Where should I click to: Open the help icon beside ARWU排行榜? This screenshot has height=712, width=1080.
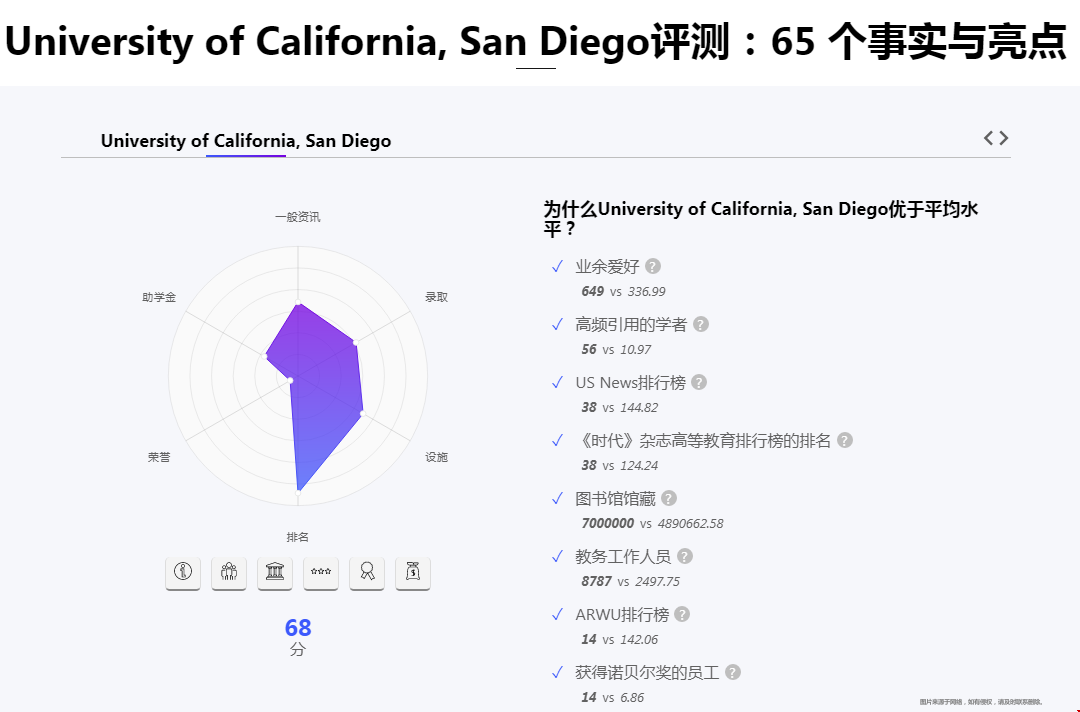tap(681, 614)
